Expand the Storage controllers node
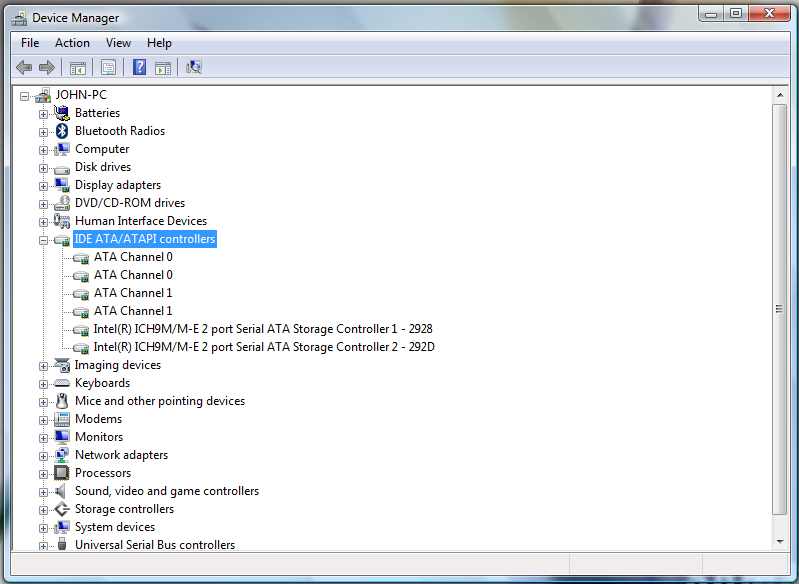 [x=43, y=510]
